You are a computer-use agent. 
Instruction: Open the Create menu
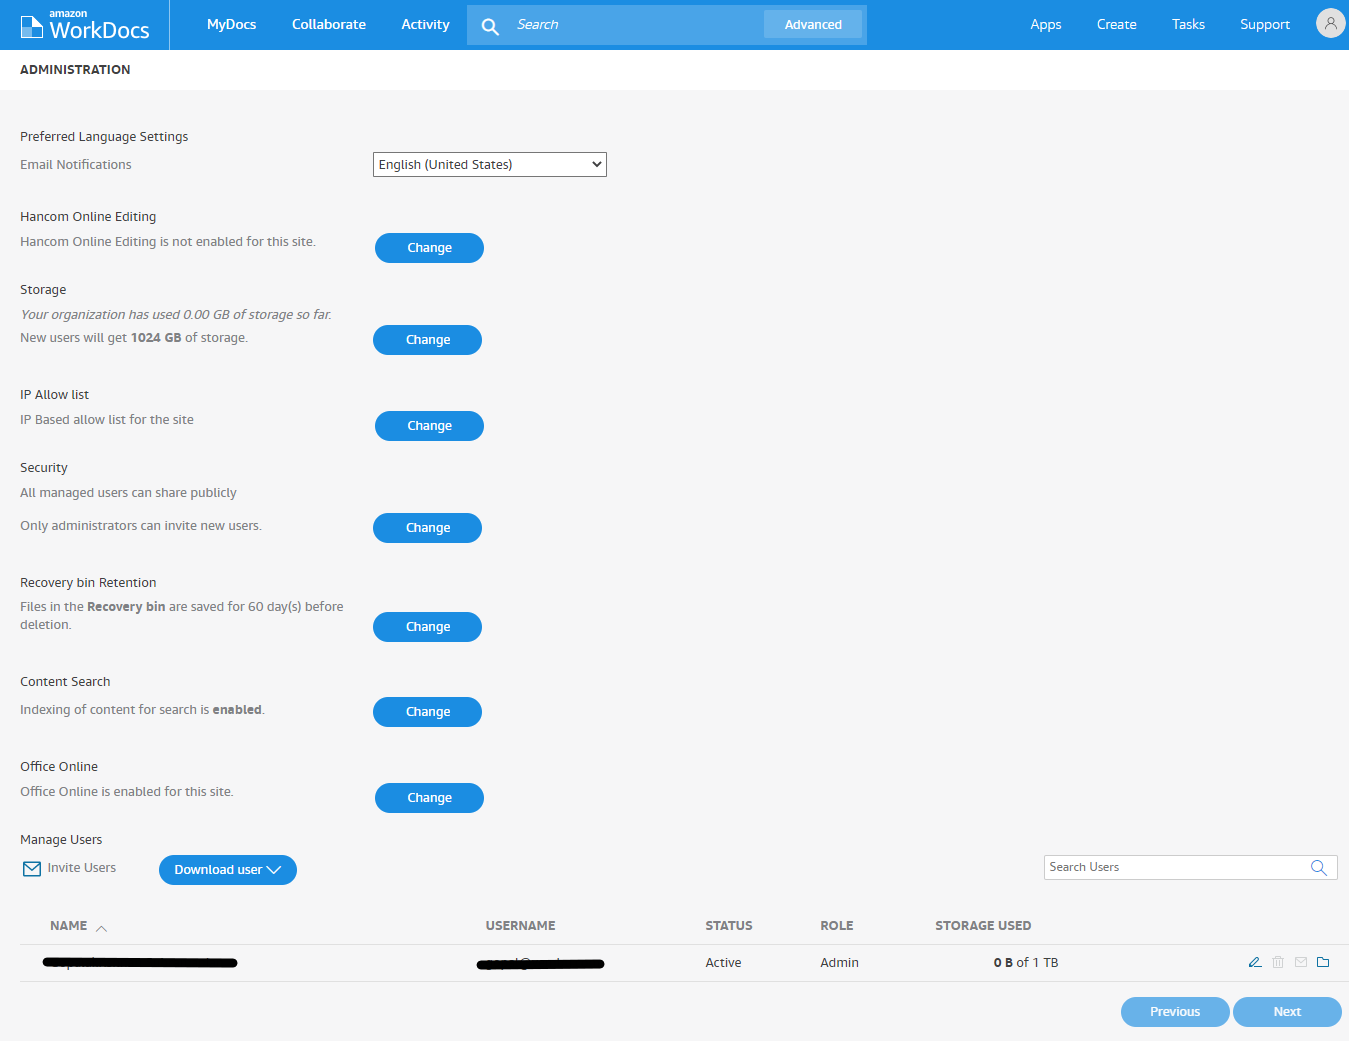tap(1116, 24)
